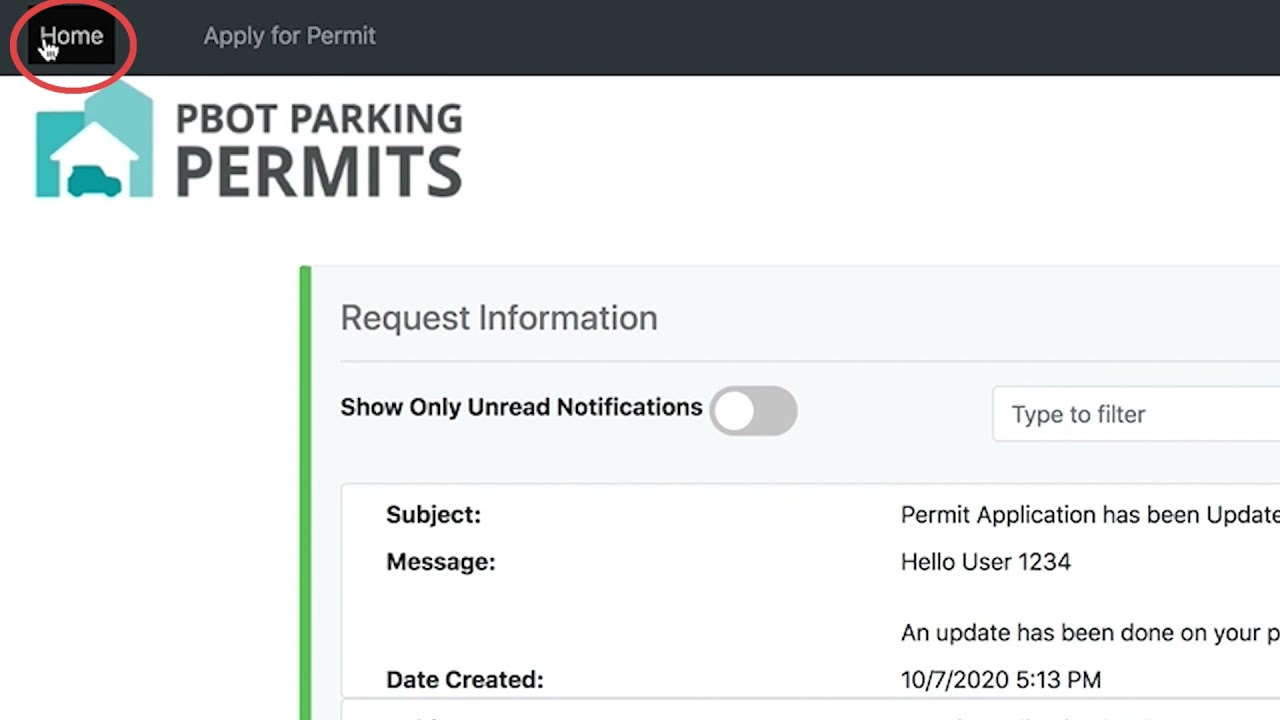Screen dimensions: 1280x720
Task: Click the PBOT PARKING PERMITS logo text
Action: pos(319,149)
